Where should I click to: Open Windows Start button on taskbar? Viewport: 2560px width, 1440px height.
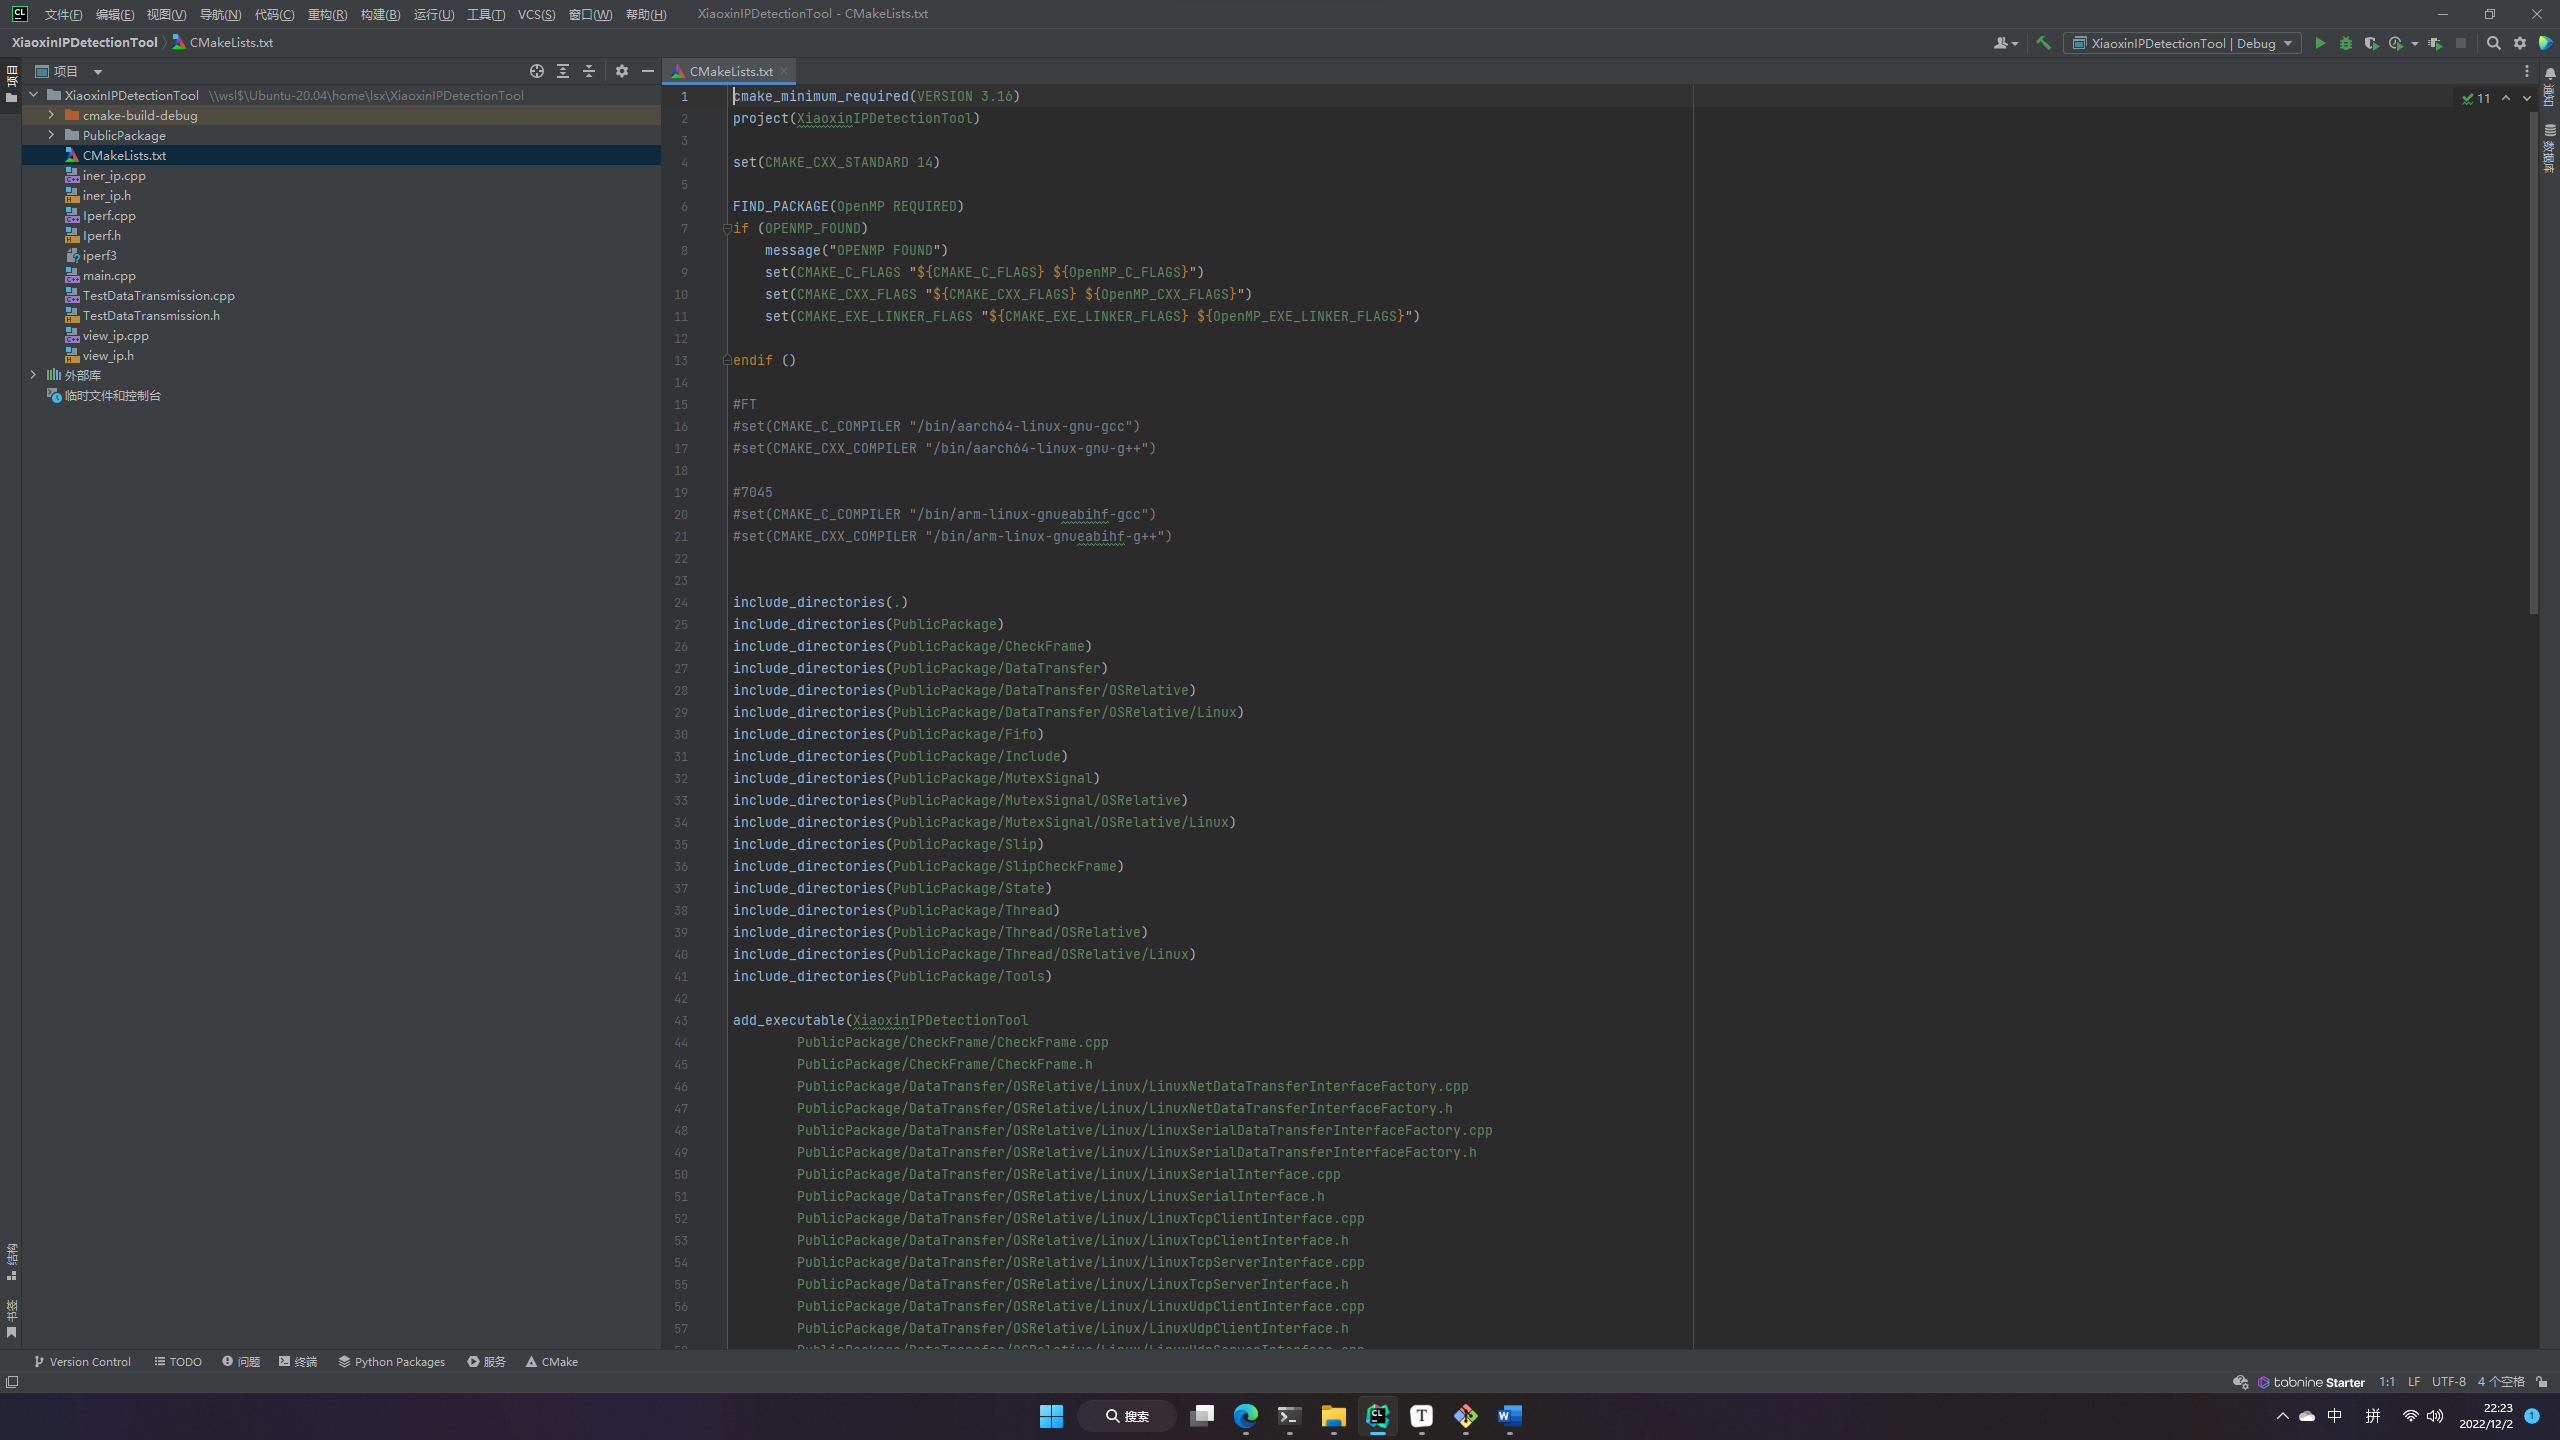point(1051,1416)
